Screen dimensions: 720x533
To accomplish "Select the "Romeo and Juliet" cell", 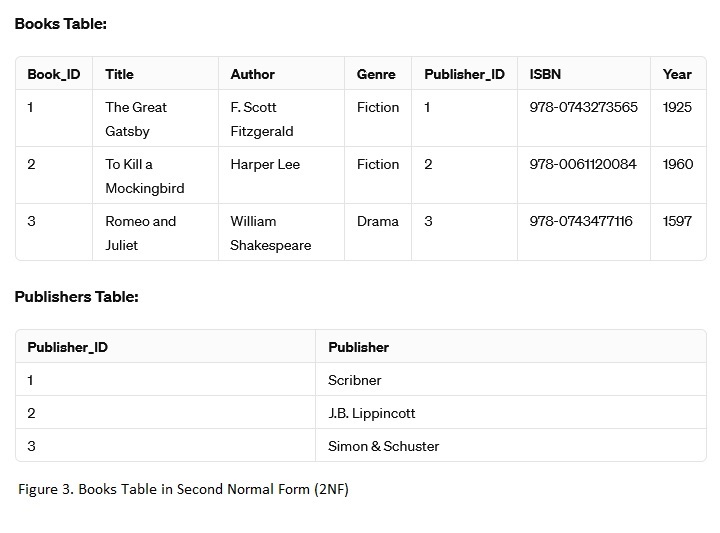I will pyautogui.click(x=140, y=233).
